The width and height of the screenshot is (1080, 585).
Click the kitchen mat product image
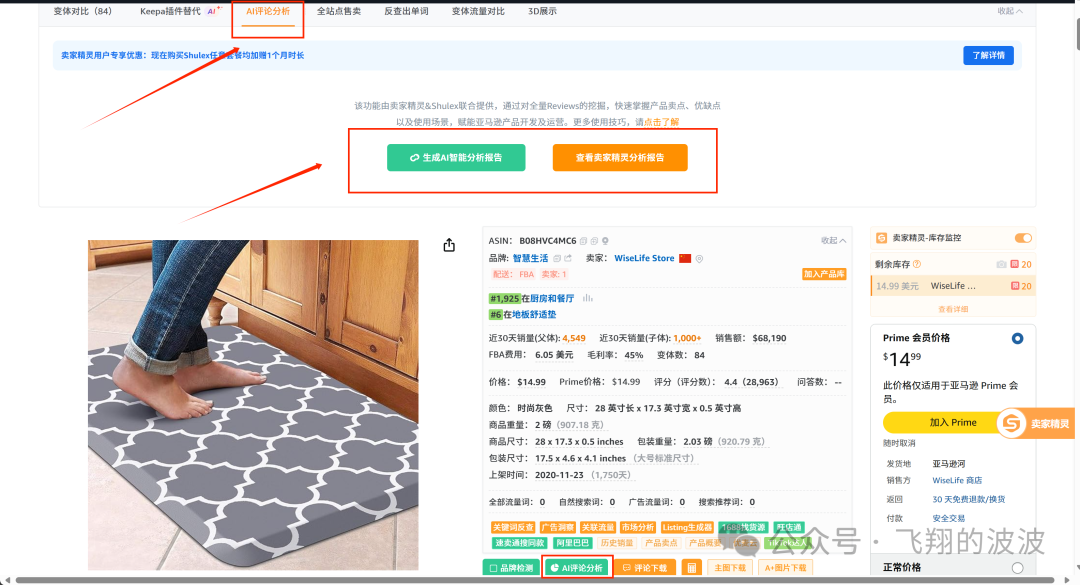(x=253, y=405)
